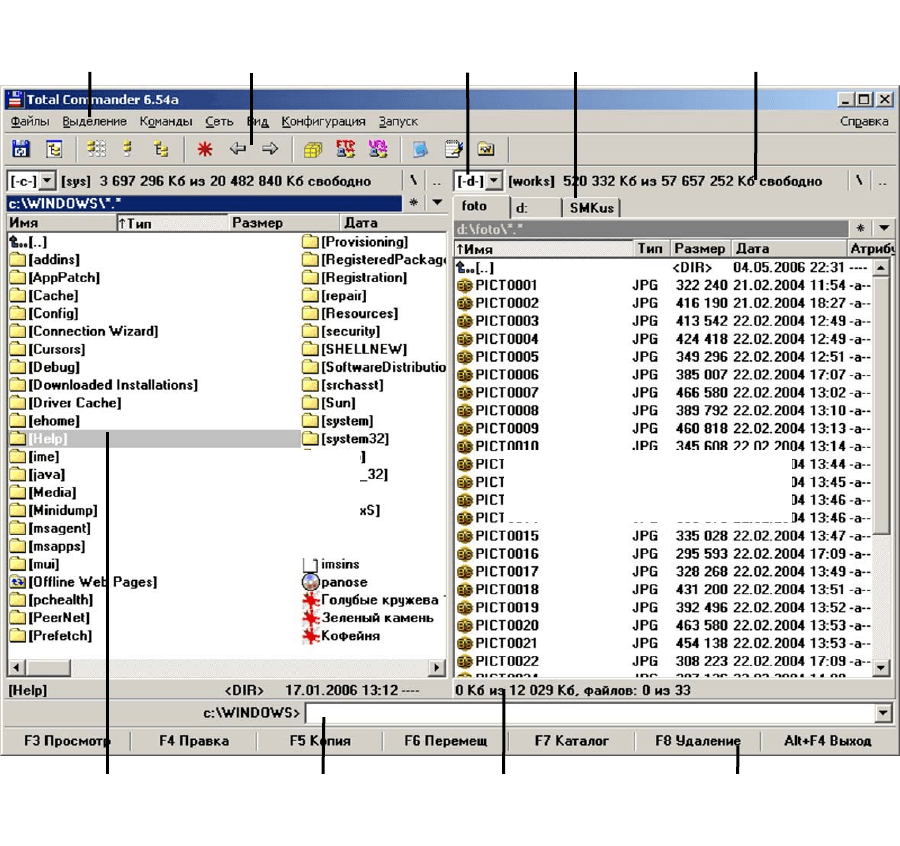Click the right panel asterisk favorites button
Viewport: 900px width, 846px height.
pyautogui.click(x=860, y=228)
